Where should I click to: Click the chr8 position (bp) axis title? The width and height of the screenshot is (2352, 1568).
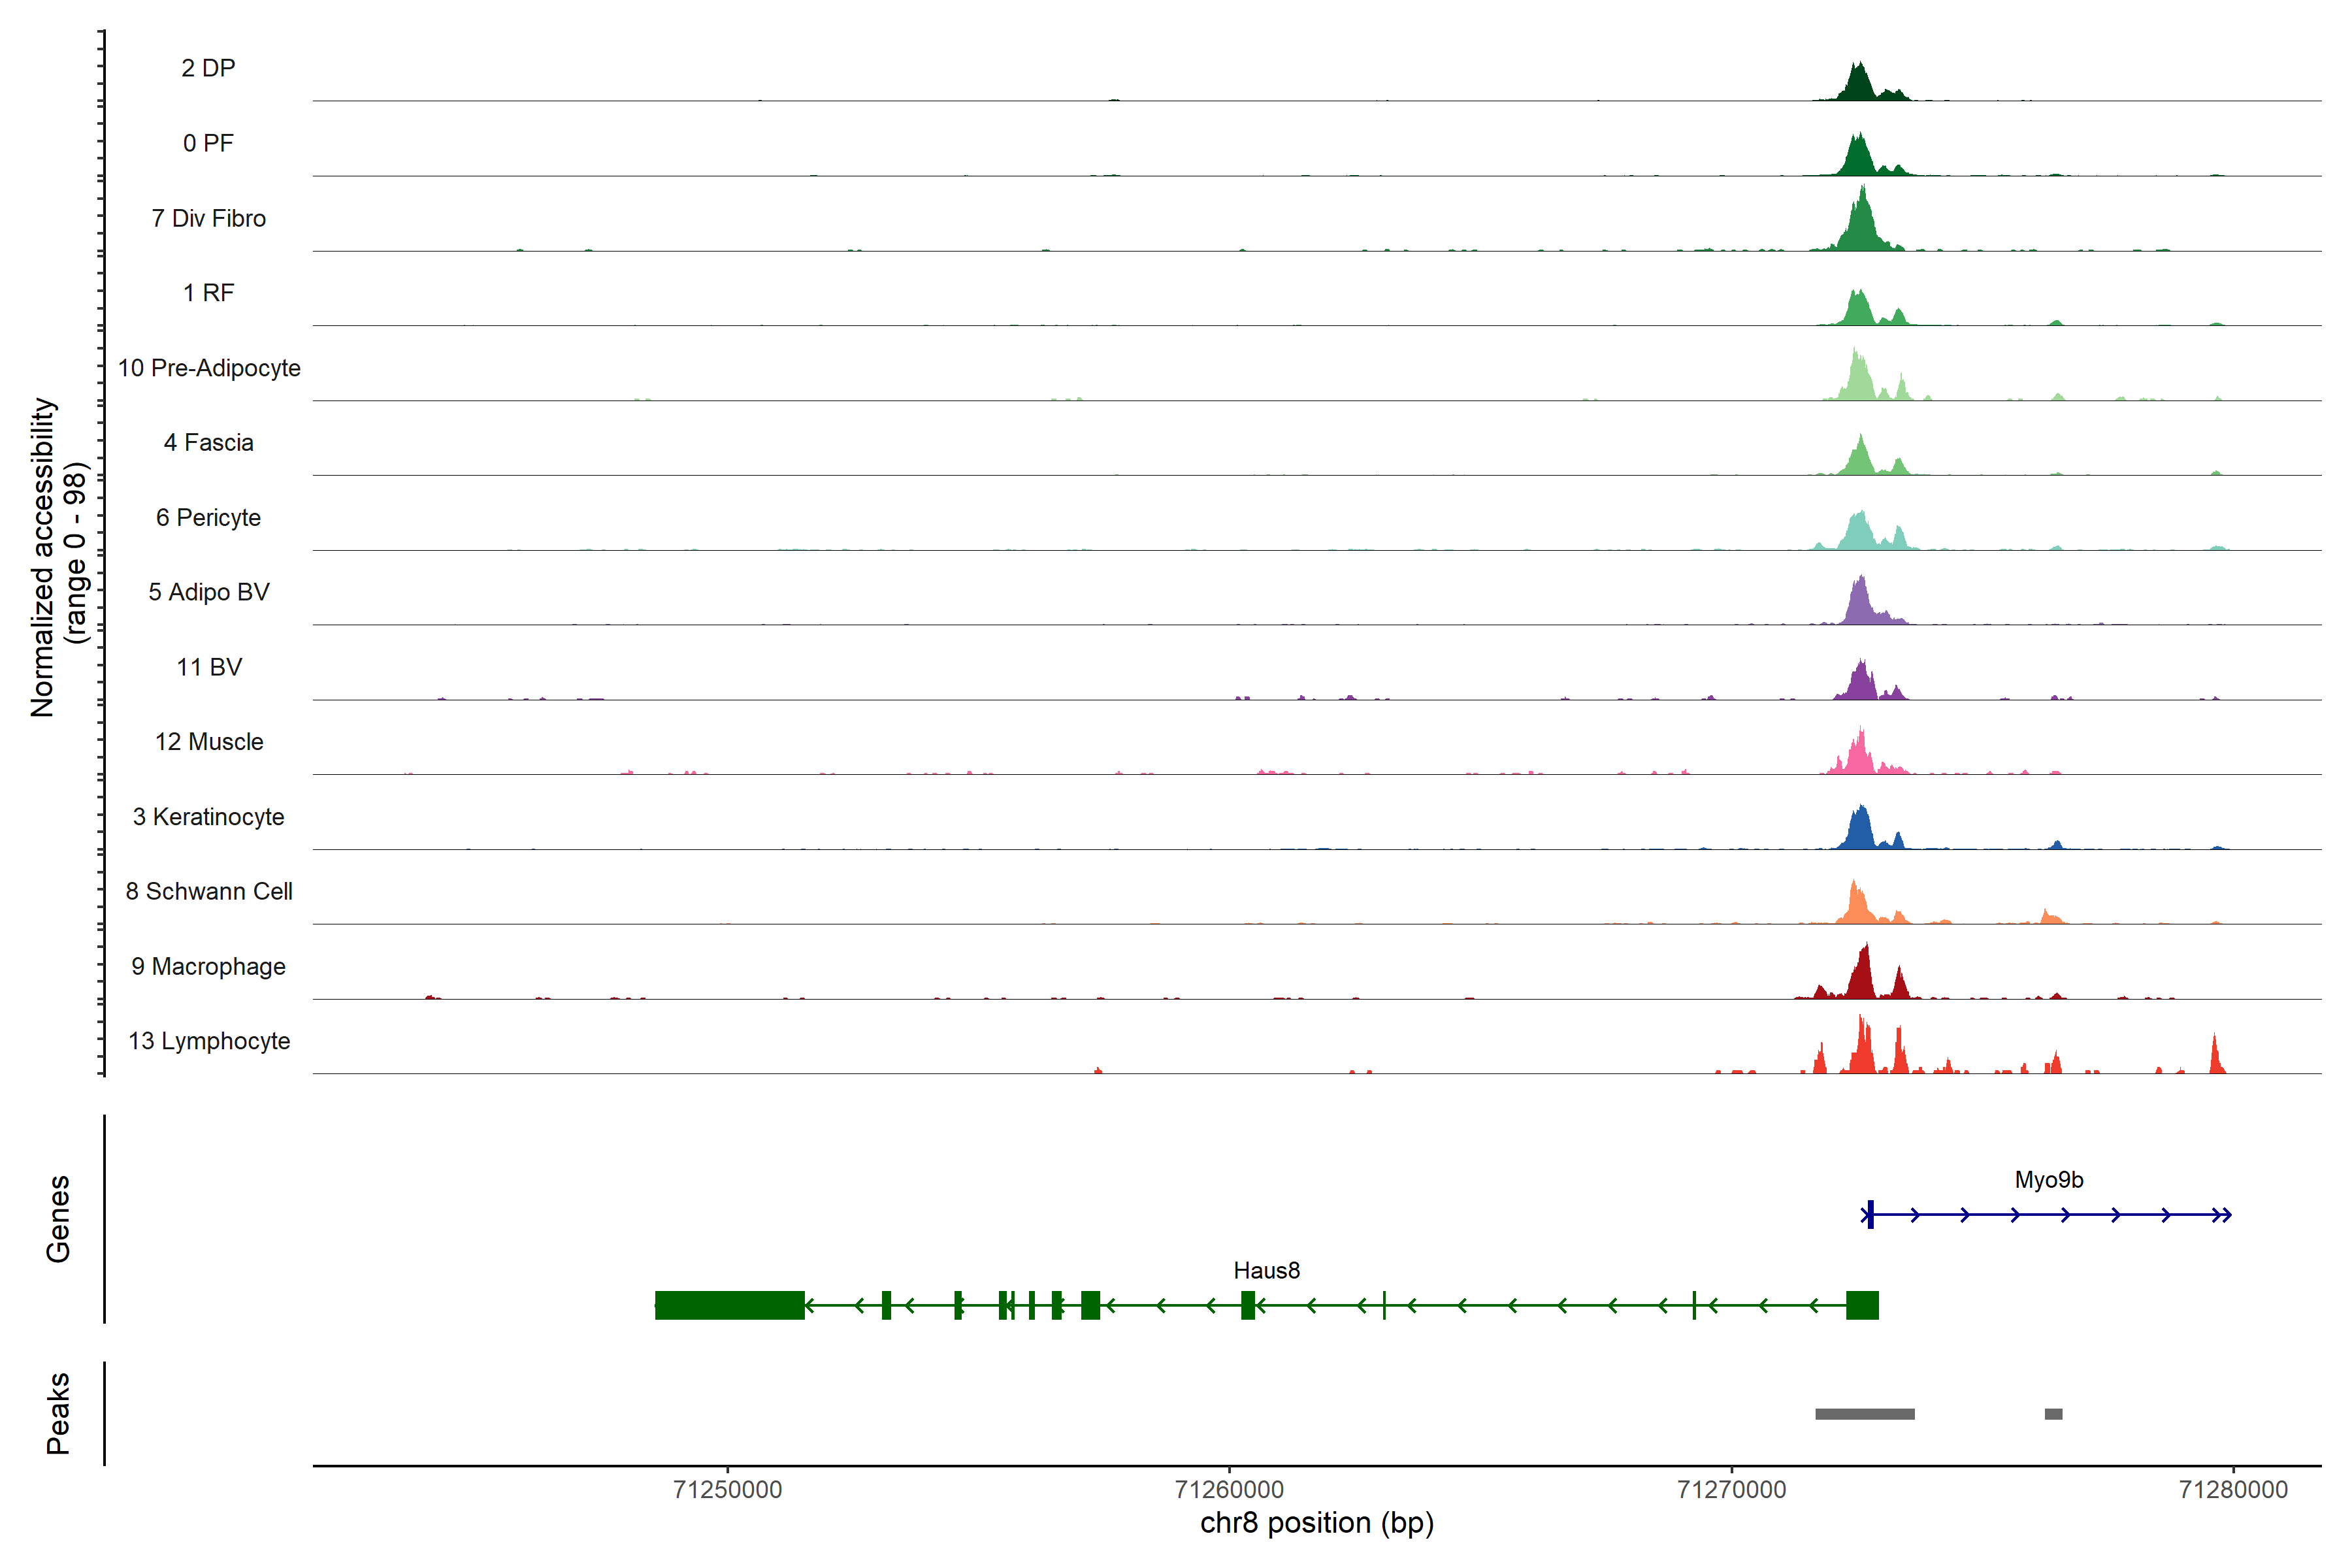1316,1523
